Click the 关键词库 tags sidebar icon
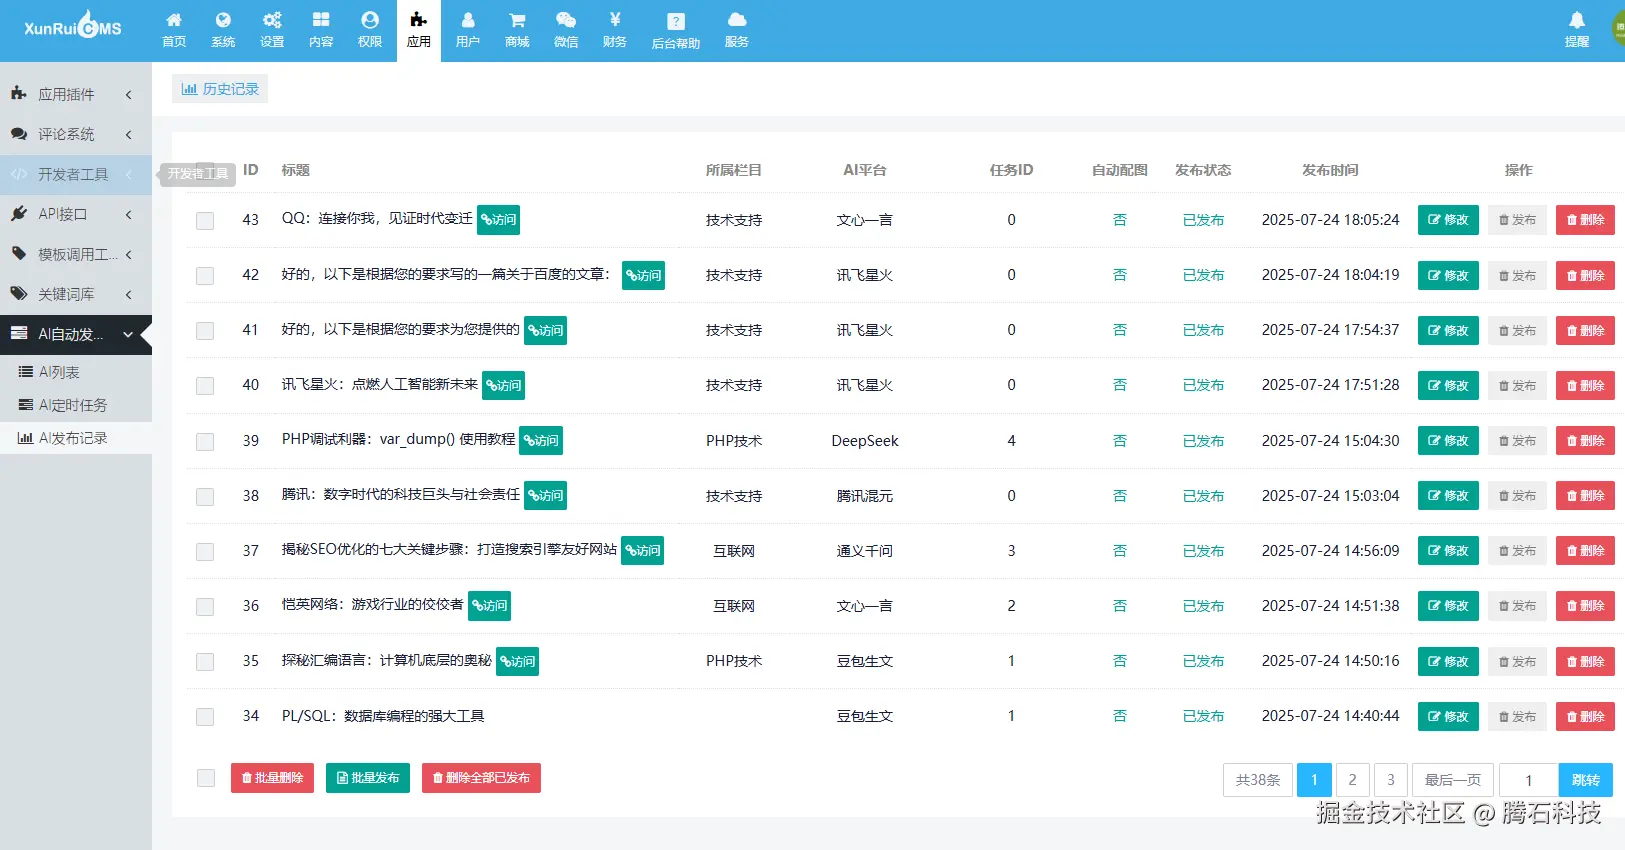Screen dimensions: 1625x850 (x=19, y=293)
